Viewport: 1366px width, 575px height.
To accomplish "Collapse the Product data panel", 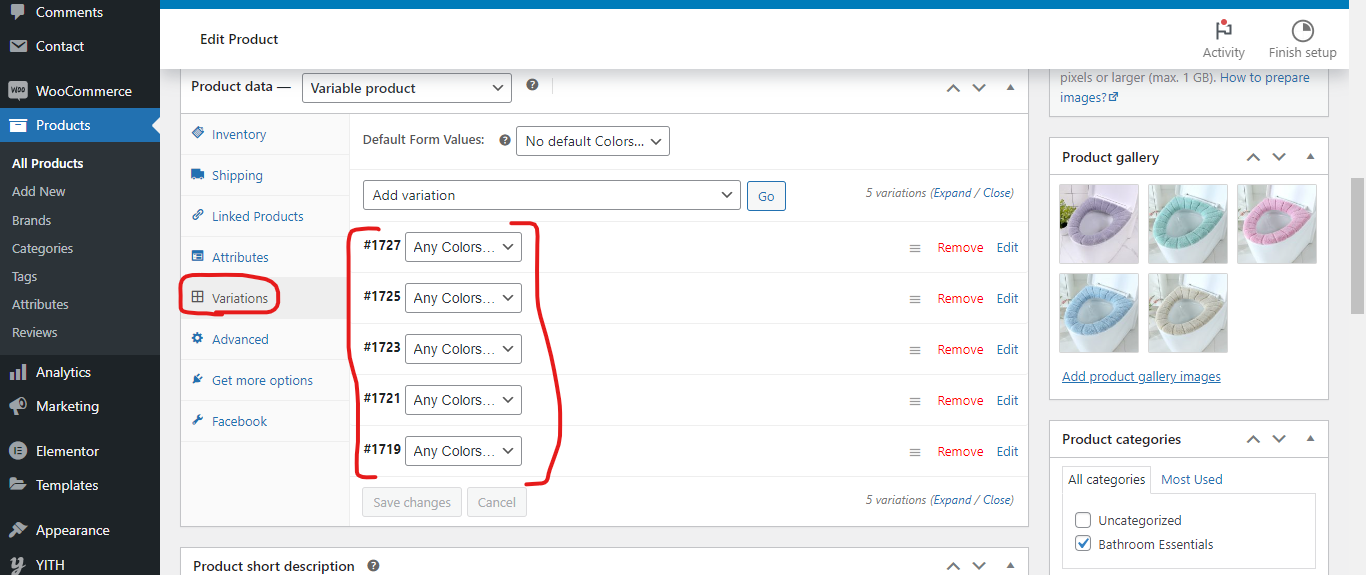I will 1010,88.
